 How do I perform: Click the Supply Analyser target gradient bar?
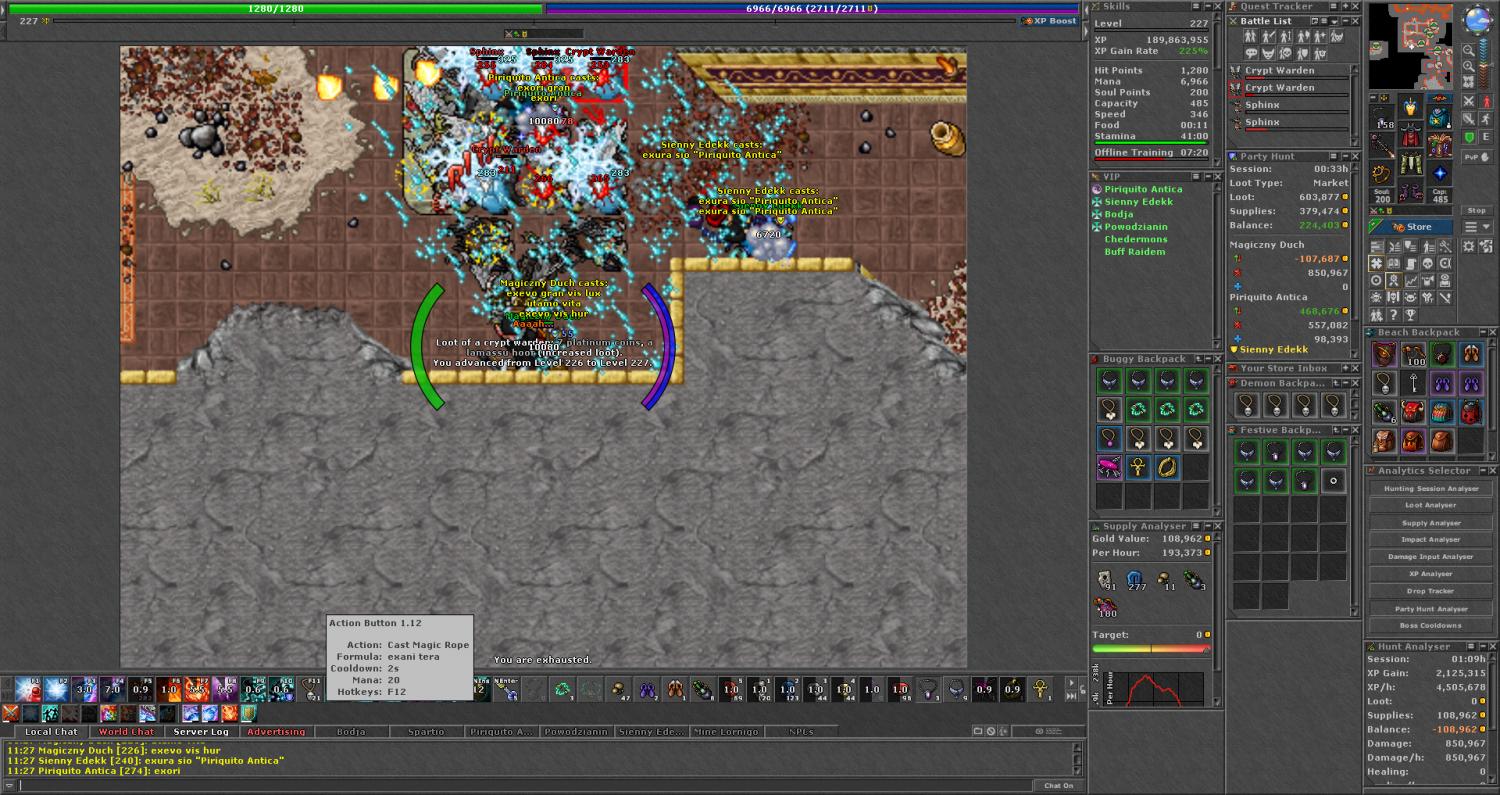coord(1151,648)
